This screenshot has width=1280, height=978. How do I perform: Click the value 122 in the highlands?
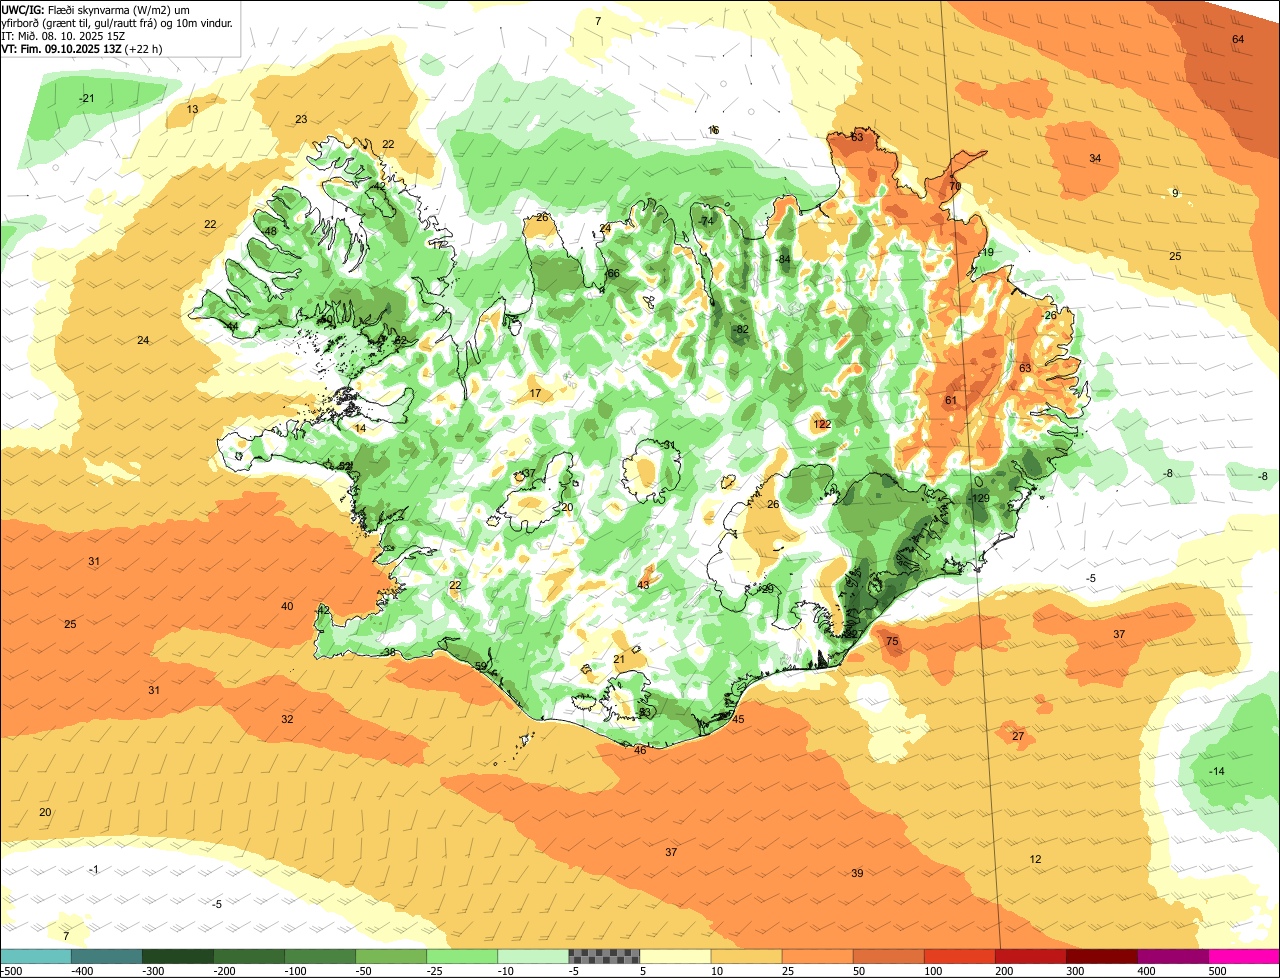point(822,424)
